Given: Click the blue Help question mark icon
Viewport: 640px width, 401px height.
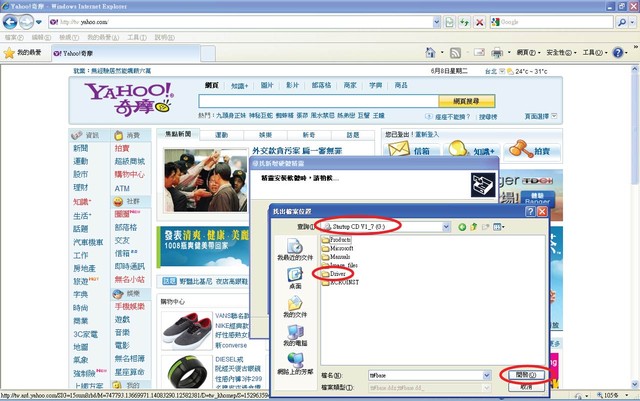Looking at the screenshot, I should click(618, 53).
